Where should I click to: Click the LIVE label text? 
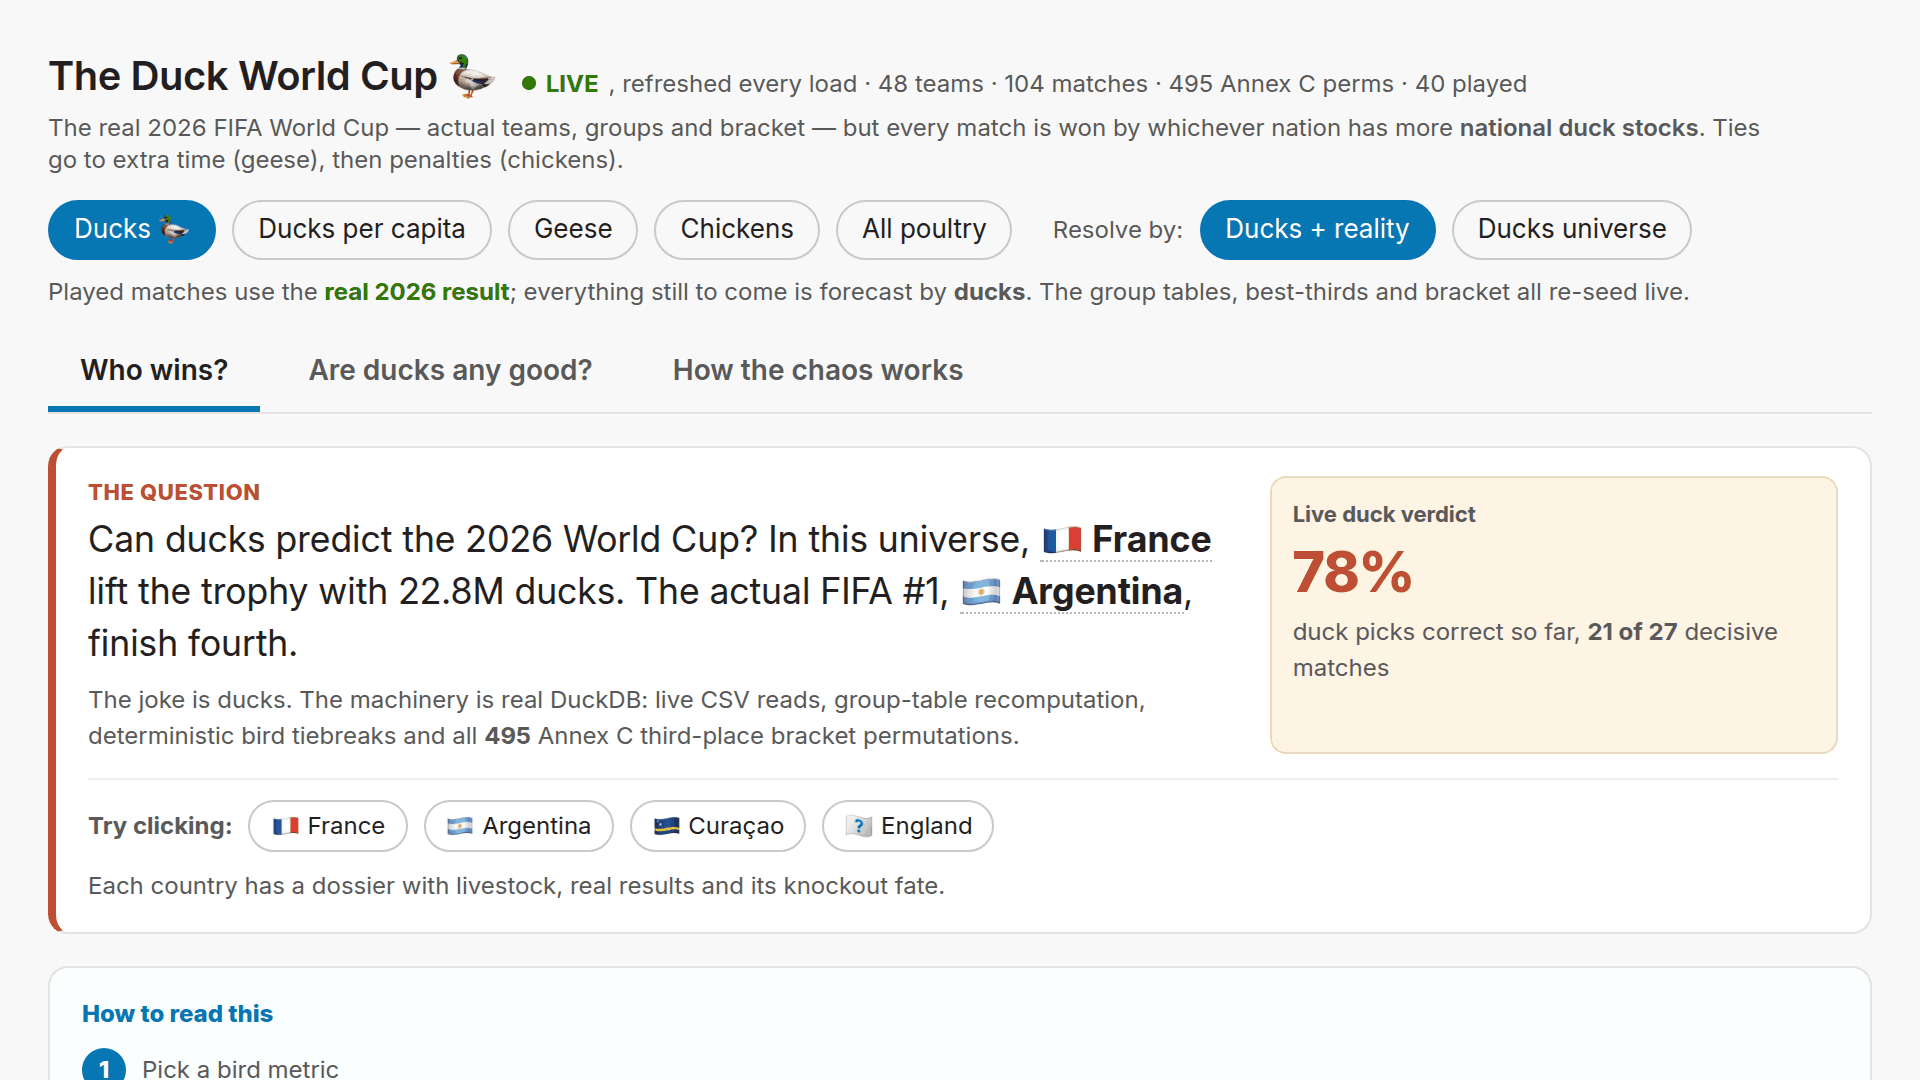[x=572, y=84]
